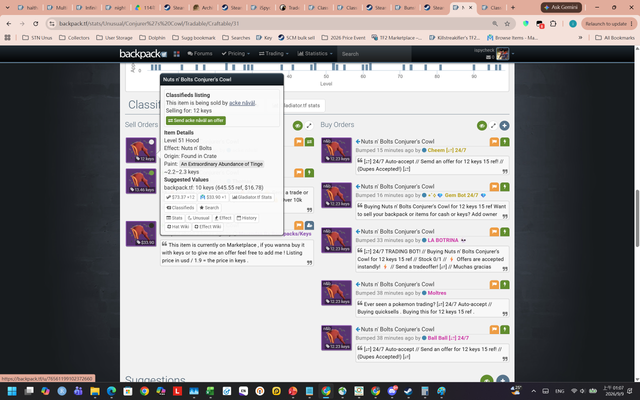
Task: Select Cheem's buy order item thumbnail
Action: [336, 150]
